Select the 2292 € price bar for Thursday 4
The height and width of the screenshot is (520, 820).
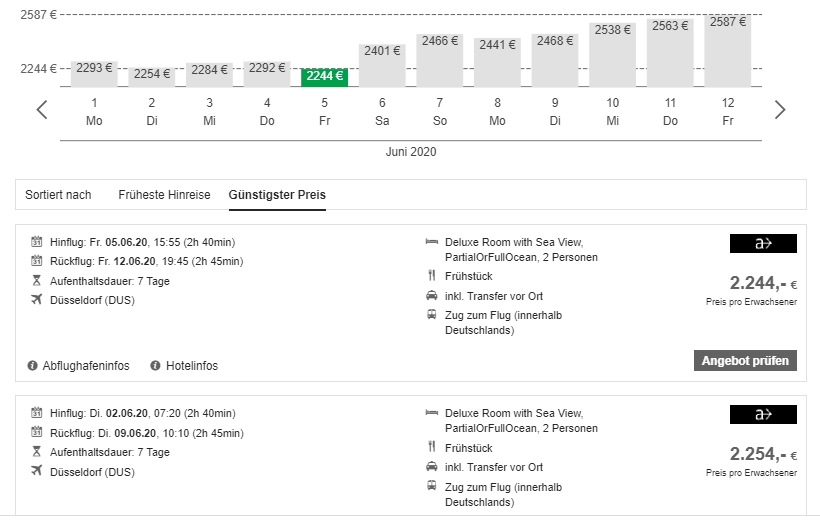267,74
